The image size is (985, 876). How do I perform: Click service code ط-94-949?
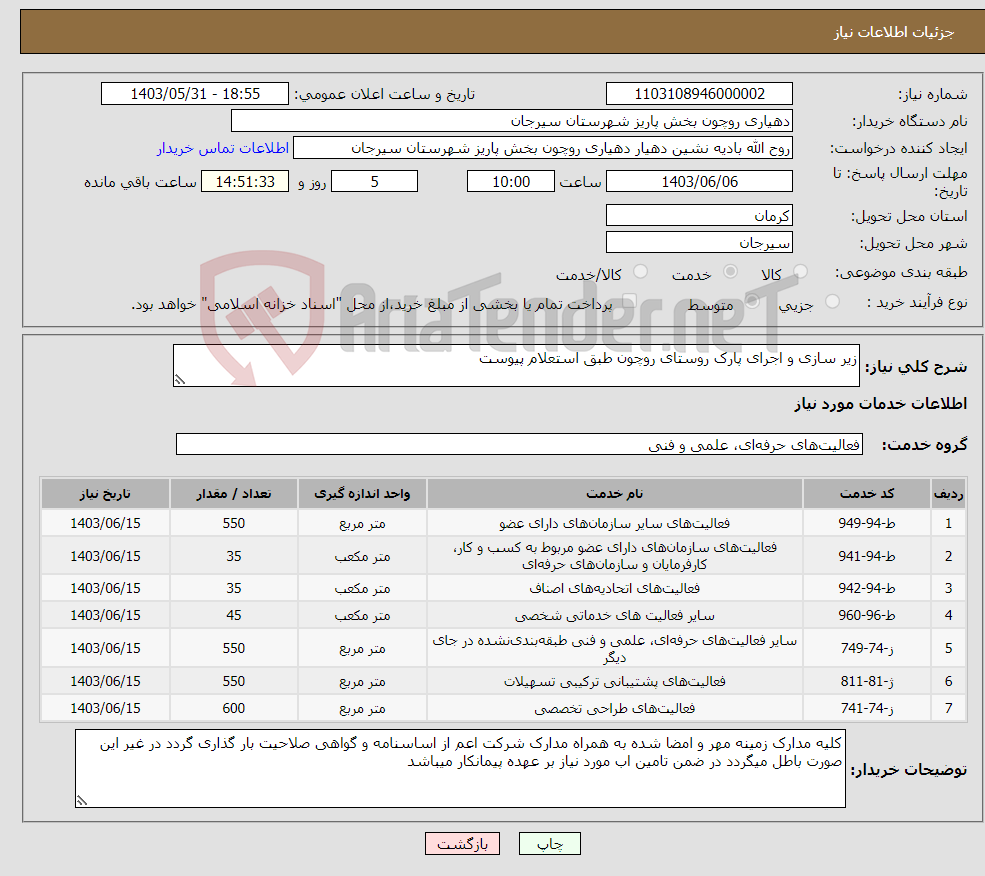867,523
